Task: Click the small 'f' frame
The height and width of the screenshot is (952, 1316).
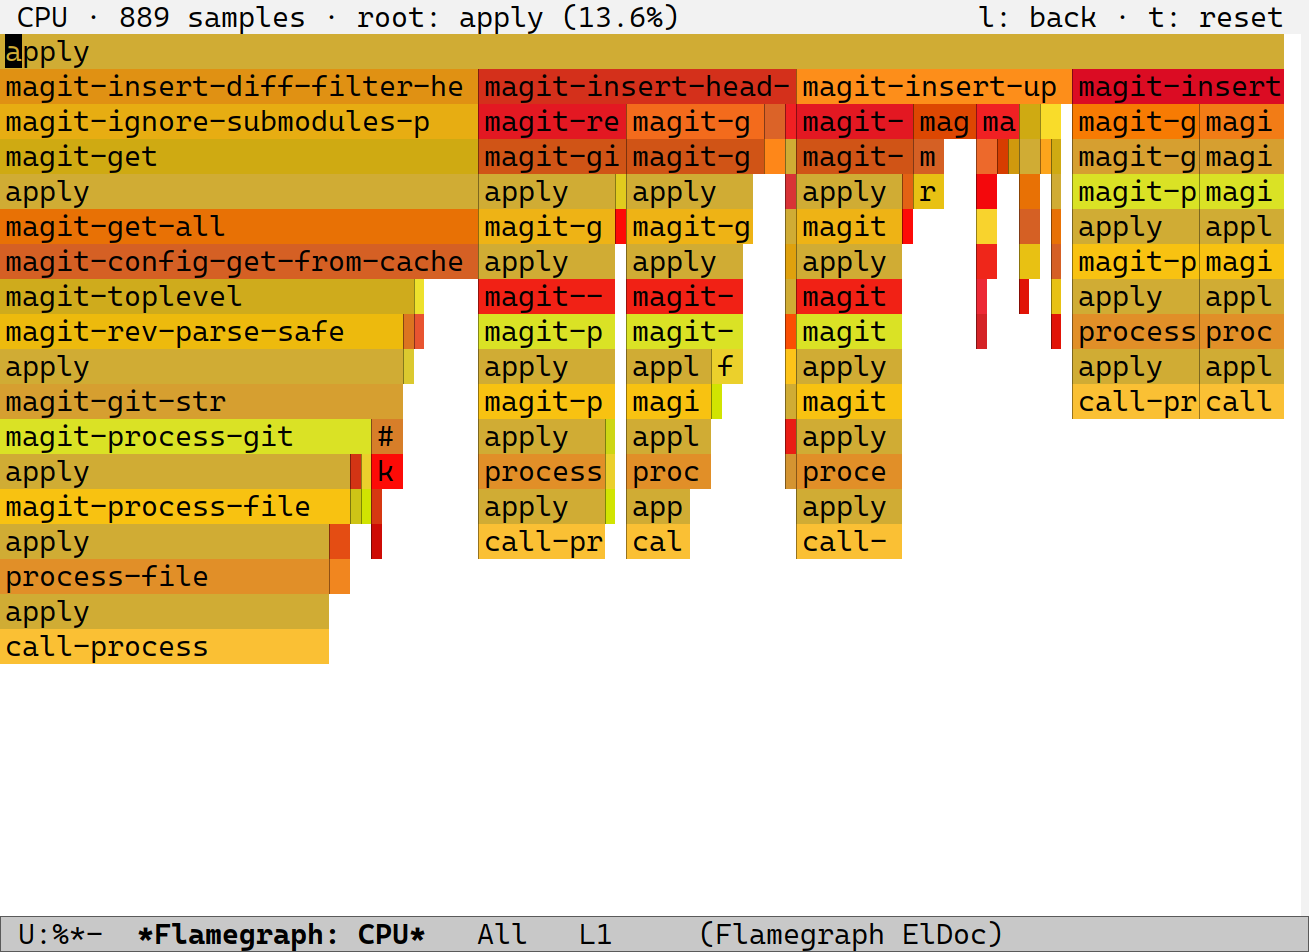Action: pos(727,367)
